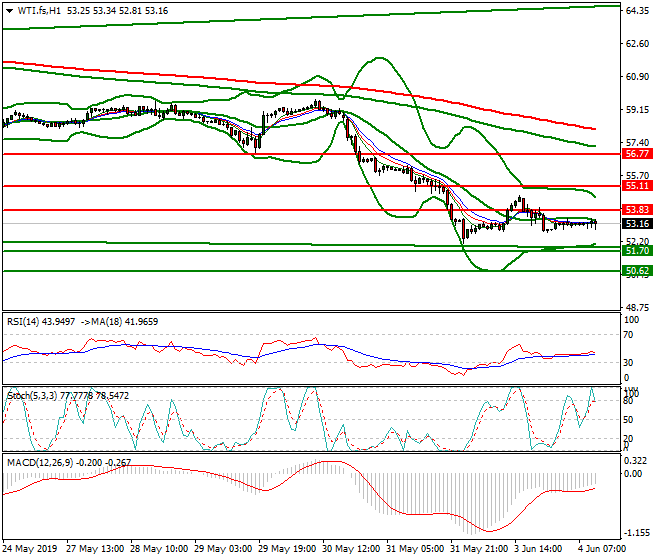This screenshot has height=560, width=660.
Task: Select the Stochastic 50 scale level label
Action: click(x=628, y=420)
